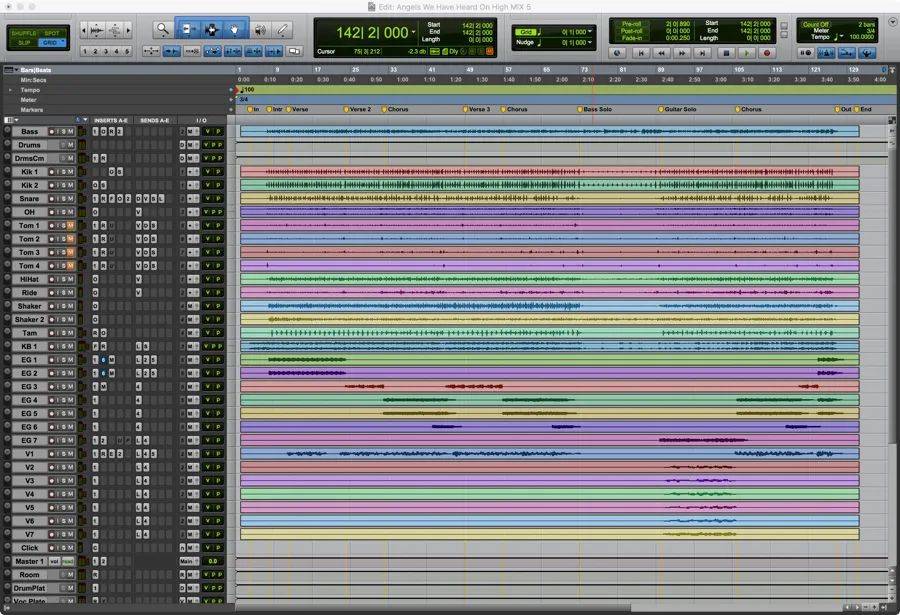
Task: Expand the Tempo ruler disclosure triangle
Action: tap(10, 89)
